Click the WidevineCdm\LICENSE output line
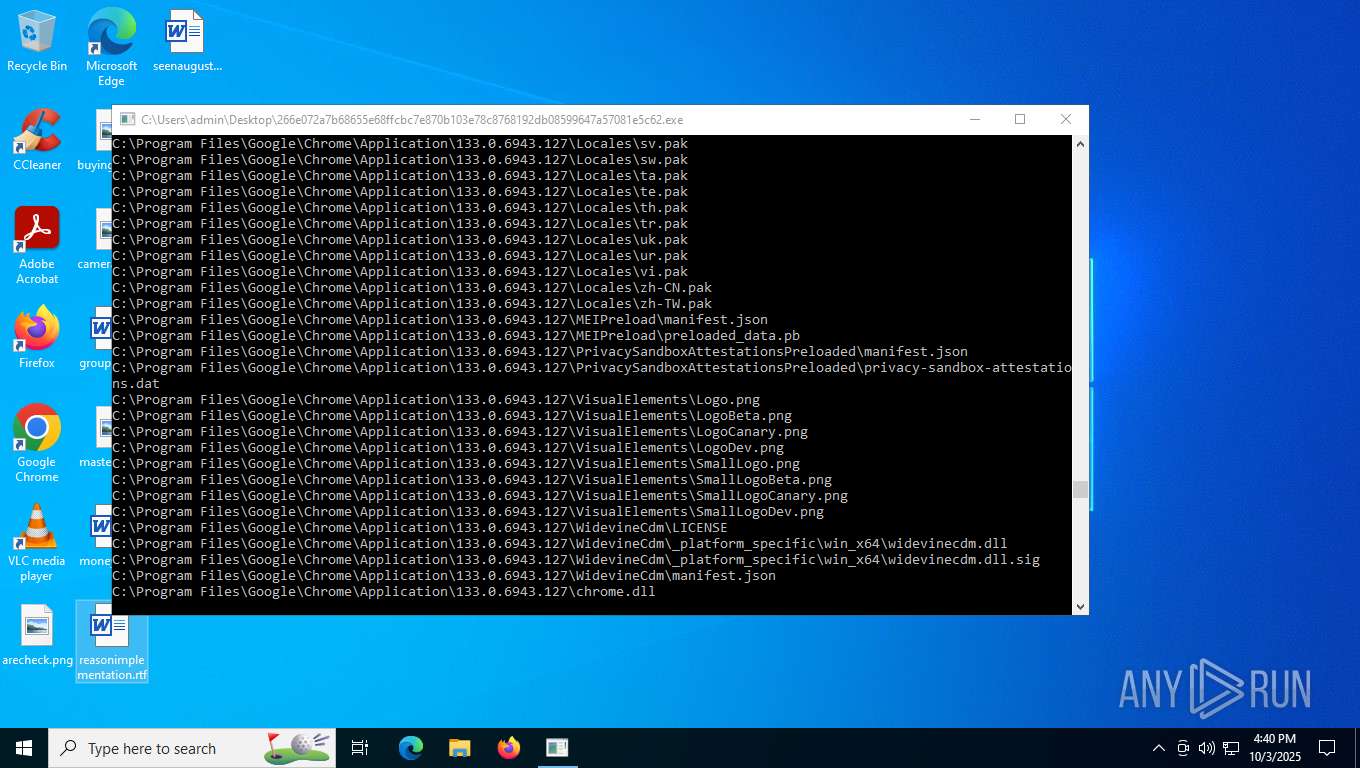This screenshot has height=768, width=1360. pos(420,528)
